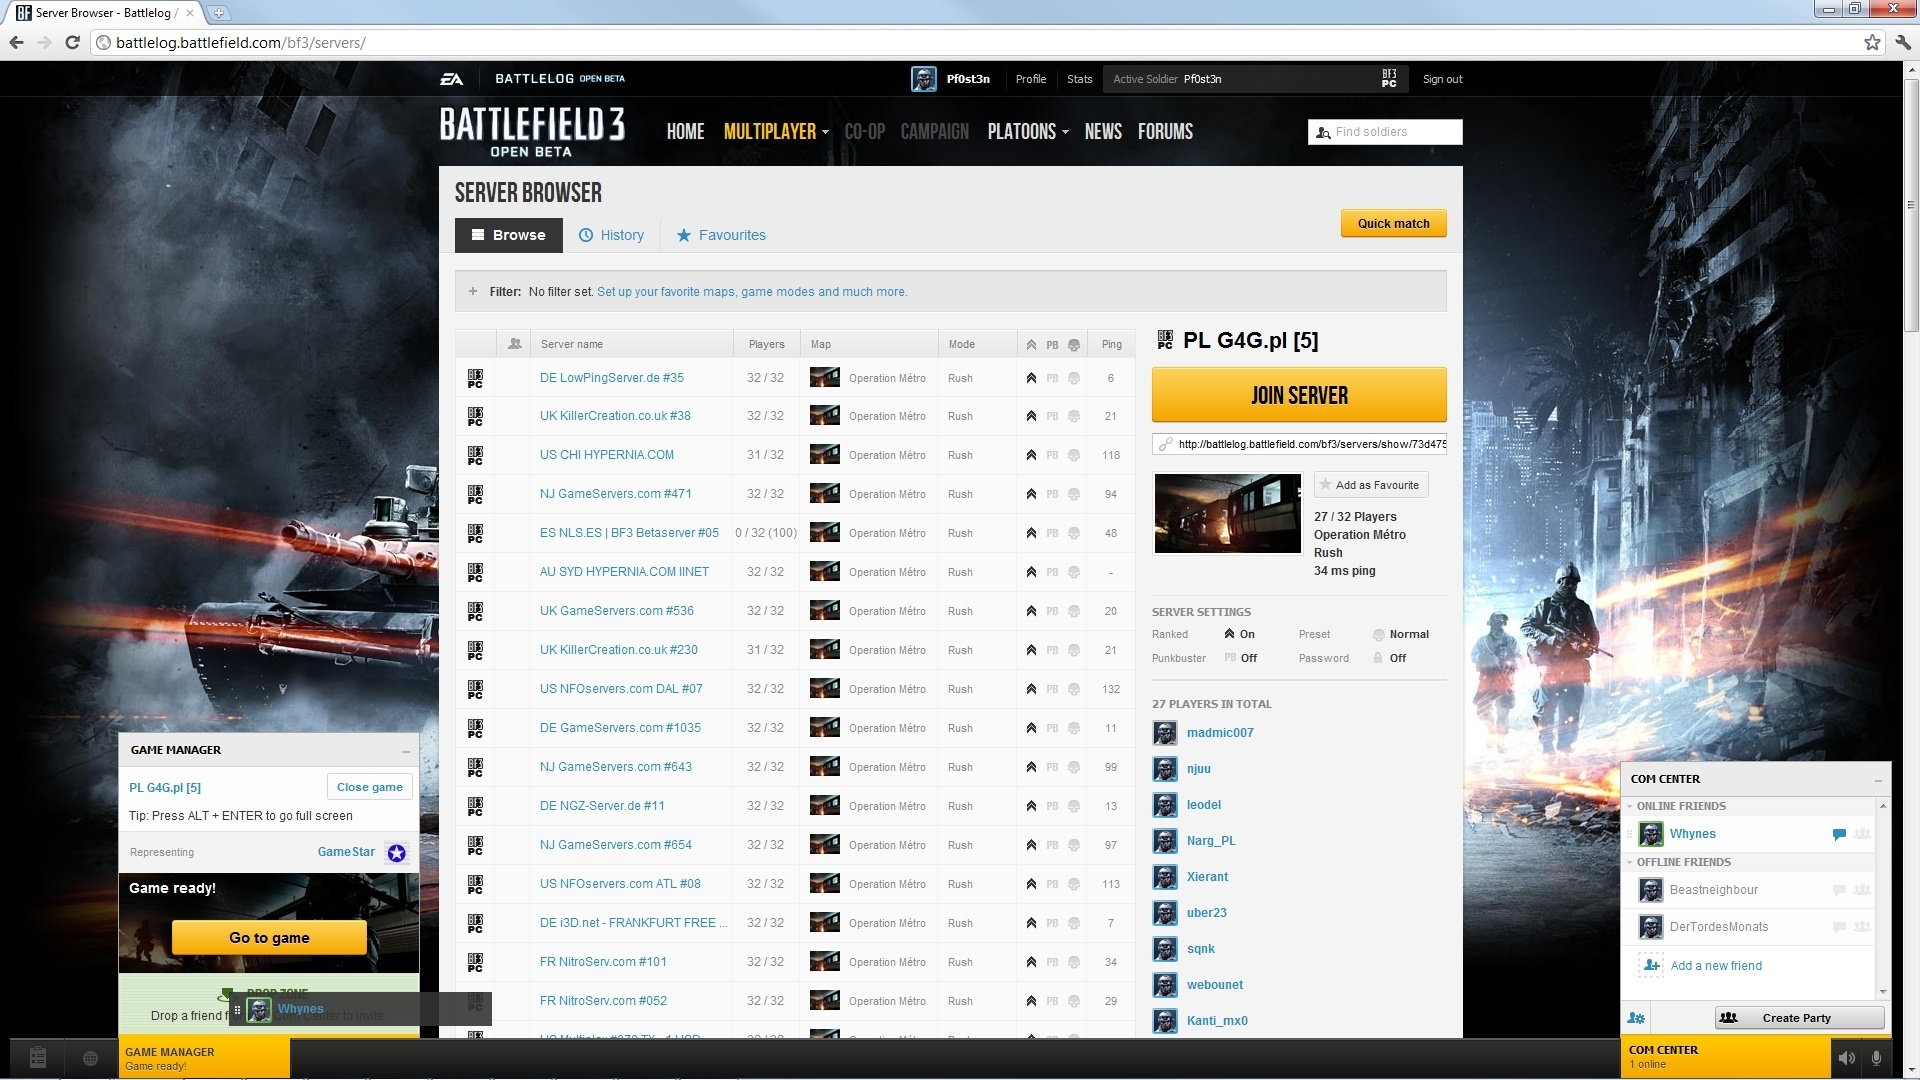Click the Find soldiers search field
1920x1080 pixels.
[1385, 132]
